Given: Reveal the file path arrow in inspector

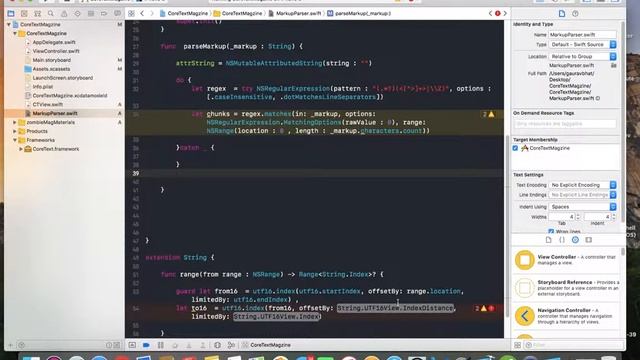Looking at the screenshot, I should tap(598, 98).
